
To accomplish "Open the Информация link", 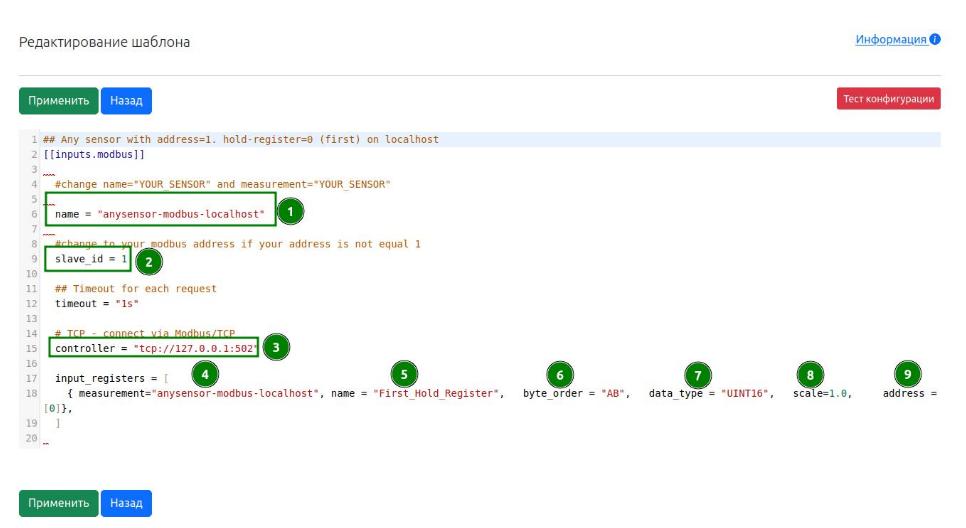I will [890, 40].
